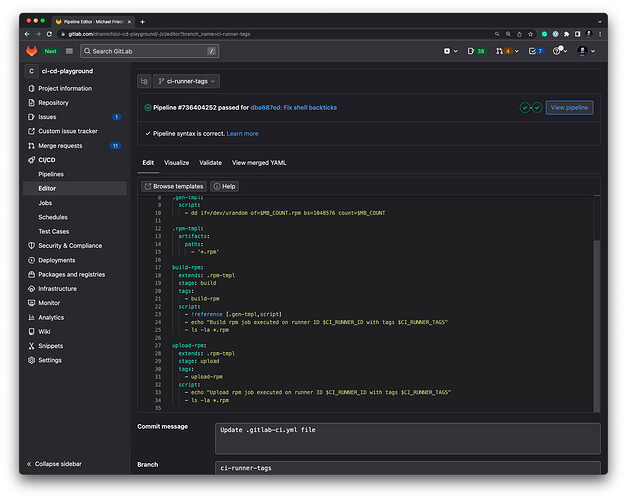Viewport: 627px width, 500px height.
Task: Expand the help question mark dropdown
Action: coord(559,50)
